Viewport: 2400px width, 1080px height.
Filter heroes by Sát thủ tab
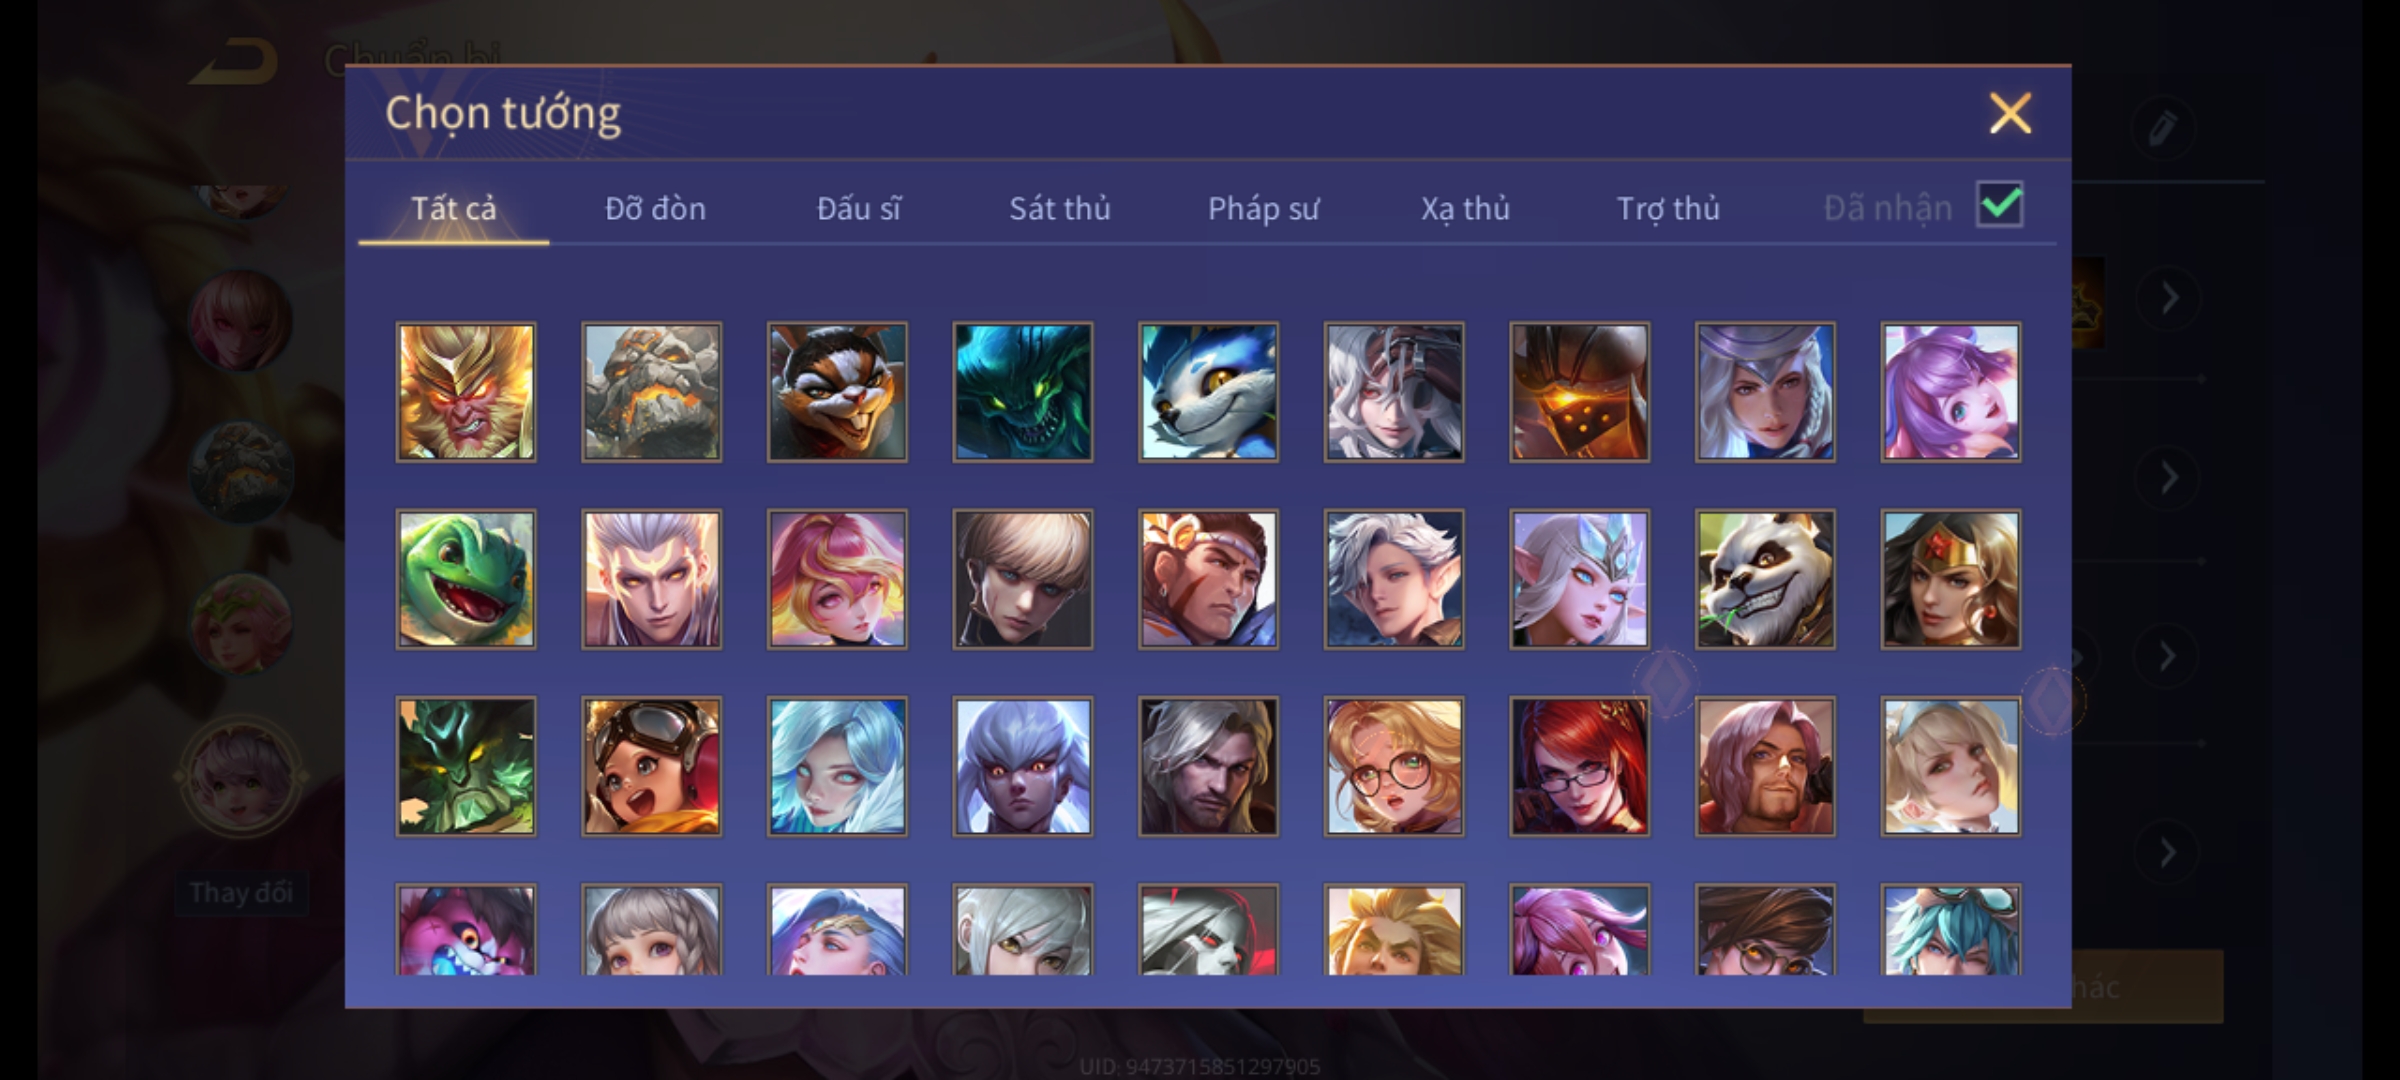click(1059, 208)
